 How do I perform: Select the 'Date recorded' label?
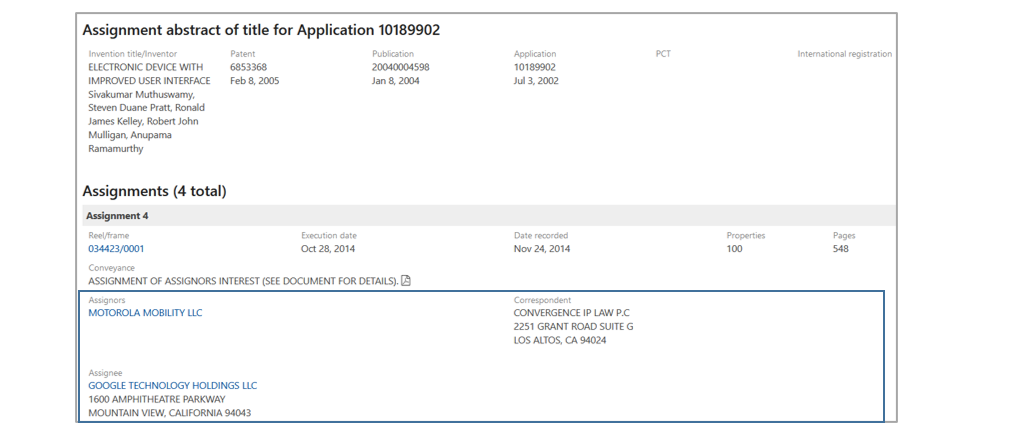pyautogui.click(x=541, y=236)
